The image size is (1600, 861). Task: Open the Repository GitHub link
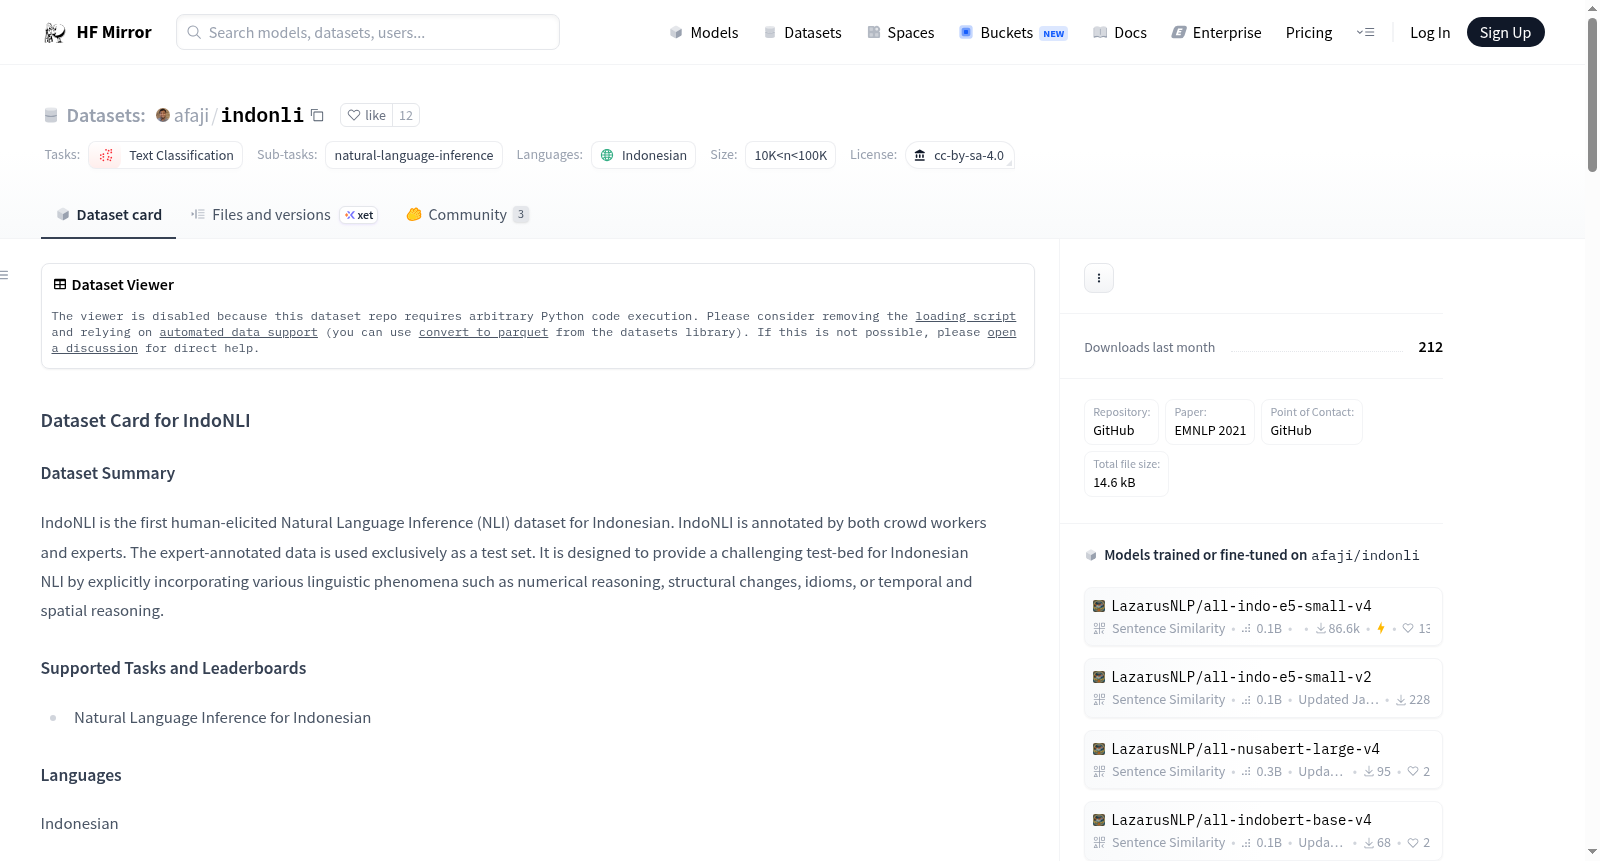click(1121, 422)
